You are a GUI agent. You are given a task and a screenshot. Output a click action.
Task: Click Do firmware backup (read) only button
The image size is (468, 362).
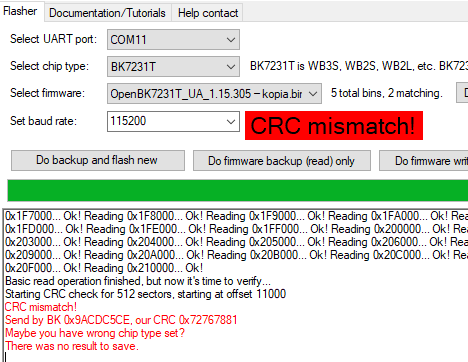pyautogui.click(x=282, y=161)
